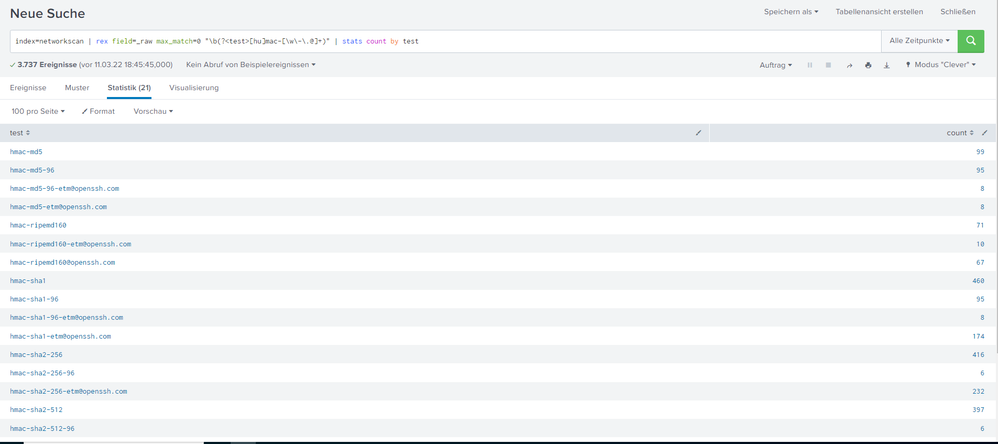The height and width of the screenshot is (444, 998).
Task: Export results with download icon
Action: 886,65
